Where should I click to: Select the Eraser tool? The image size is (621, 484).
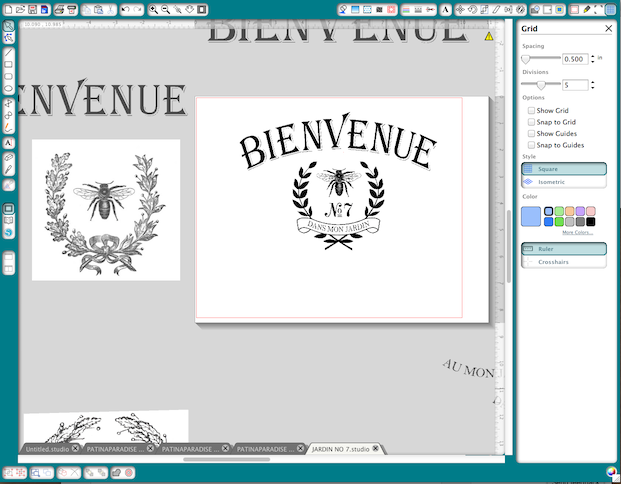[8, 158]
